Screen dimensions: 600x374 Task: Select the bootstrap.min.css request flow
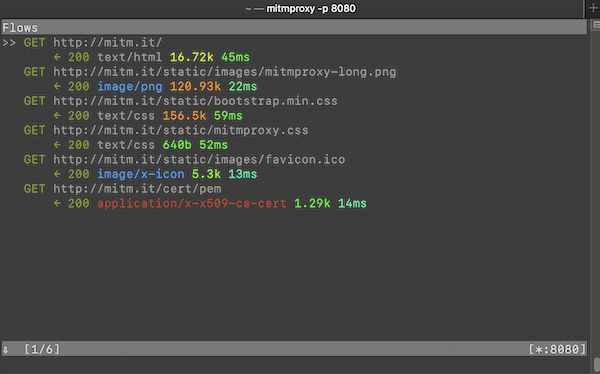coord(181,101)
